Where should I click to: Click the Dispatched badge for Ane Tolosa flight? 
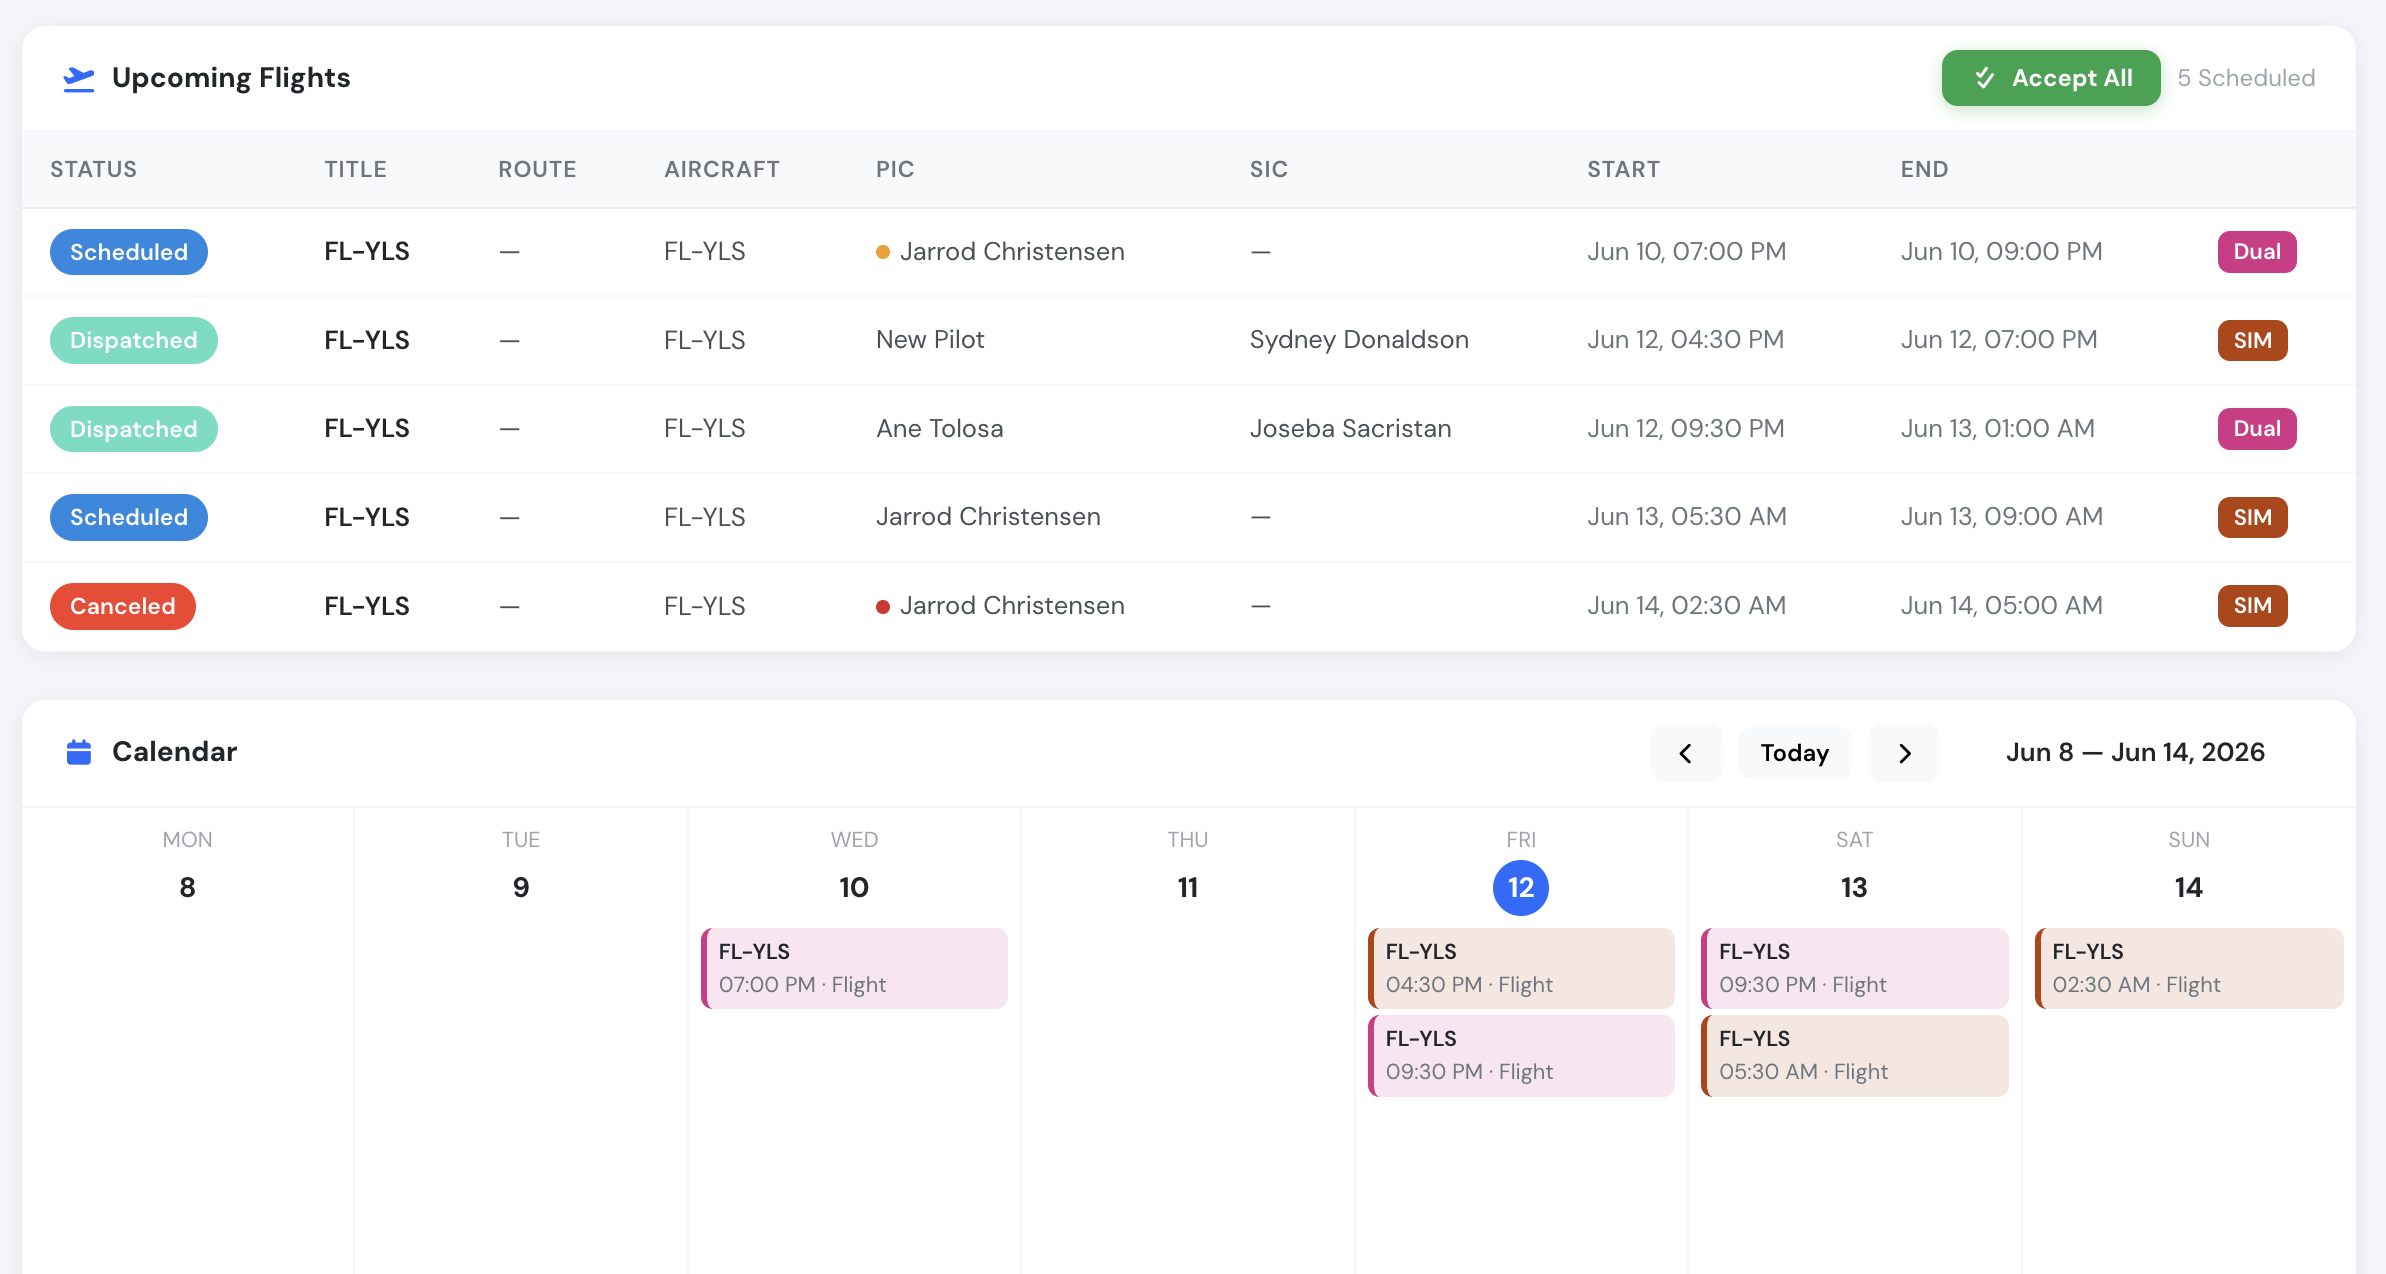point(134,429)
